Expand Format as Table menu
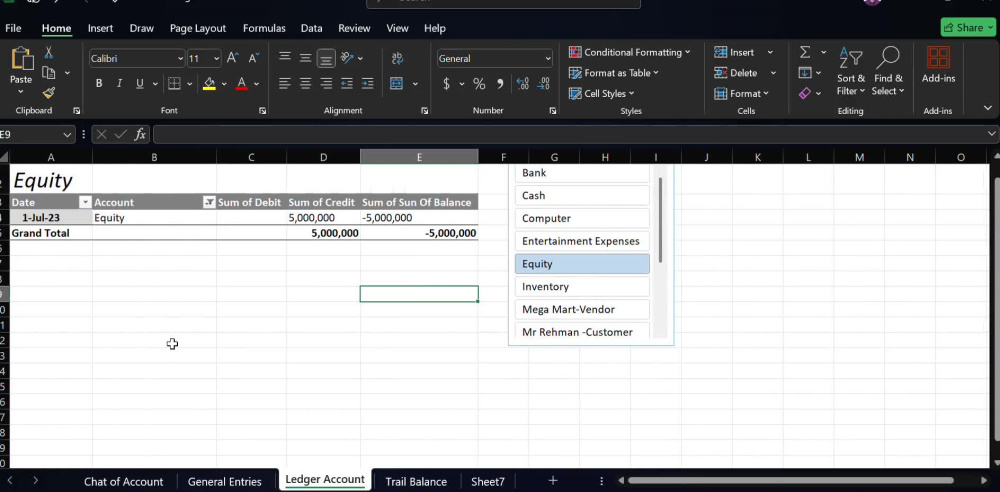1000x492 pixels. click(613, 73)
